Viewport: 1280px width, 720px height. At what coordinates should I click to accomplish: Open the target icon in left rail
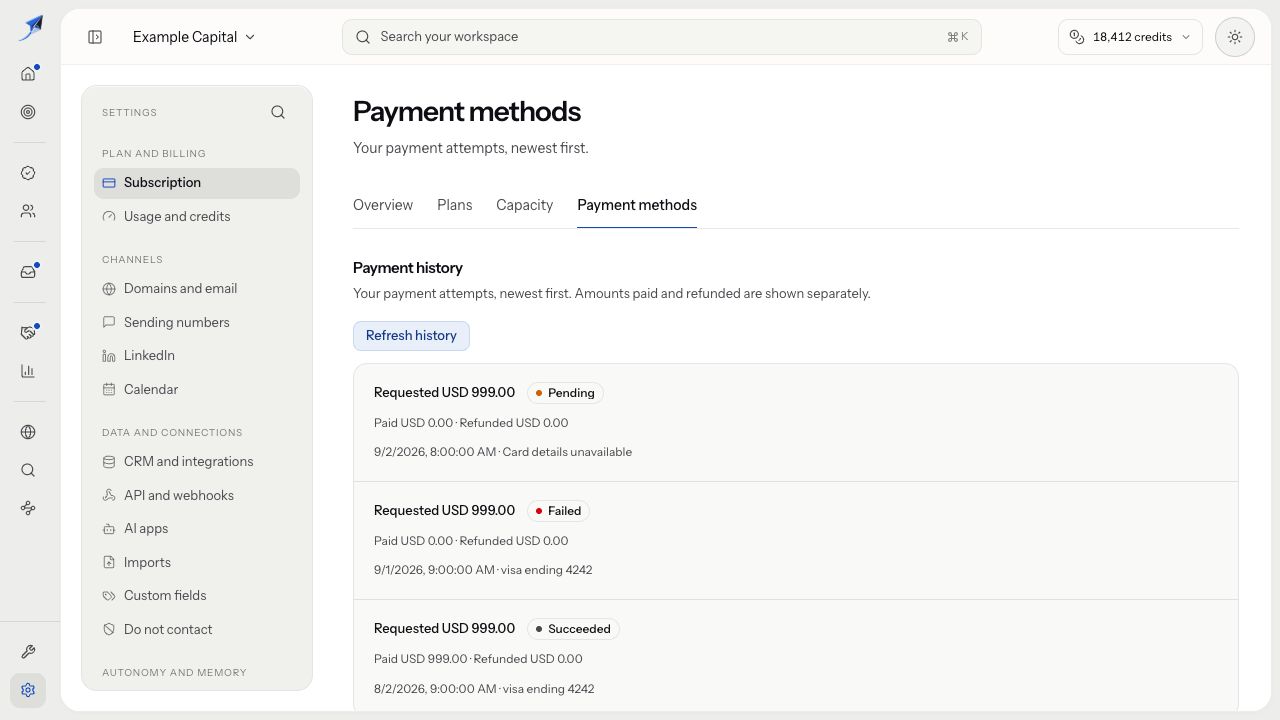(x=28, y=112)
